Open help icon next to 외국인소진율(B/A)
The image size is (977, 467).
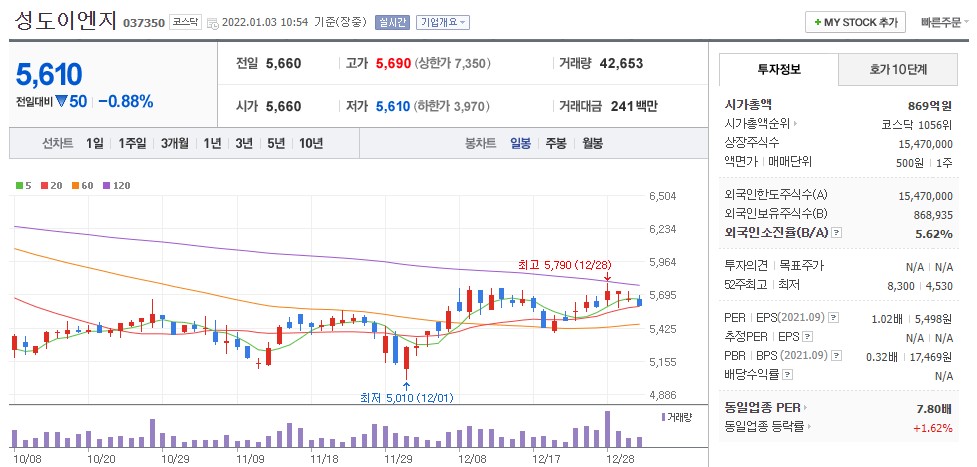tap(837, 233)
